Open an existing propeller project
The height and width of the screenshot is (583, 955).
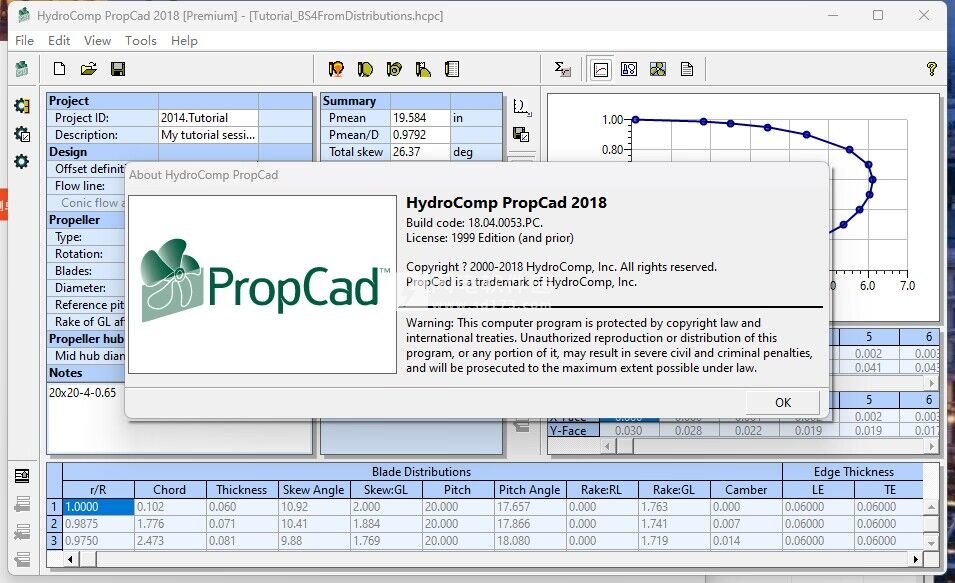87,69
